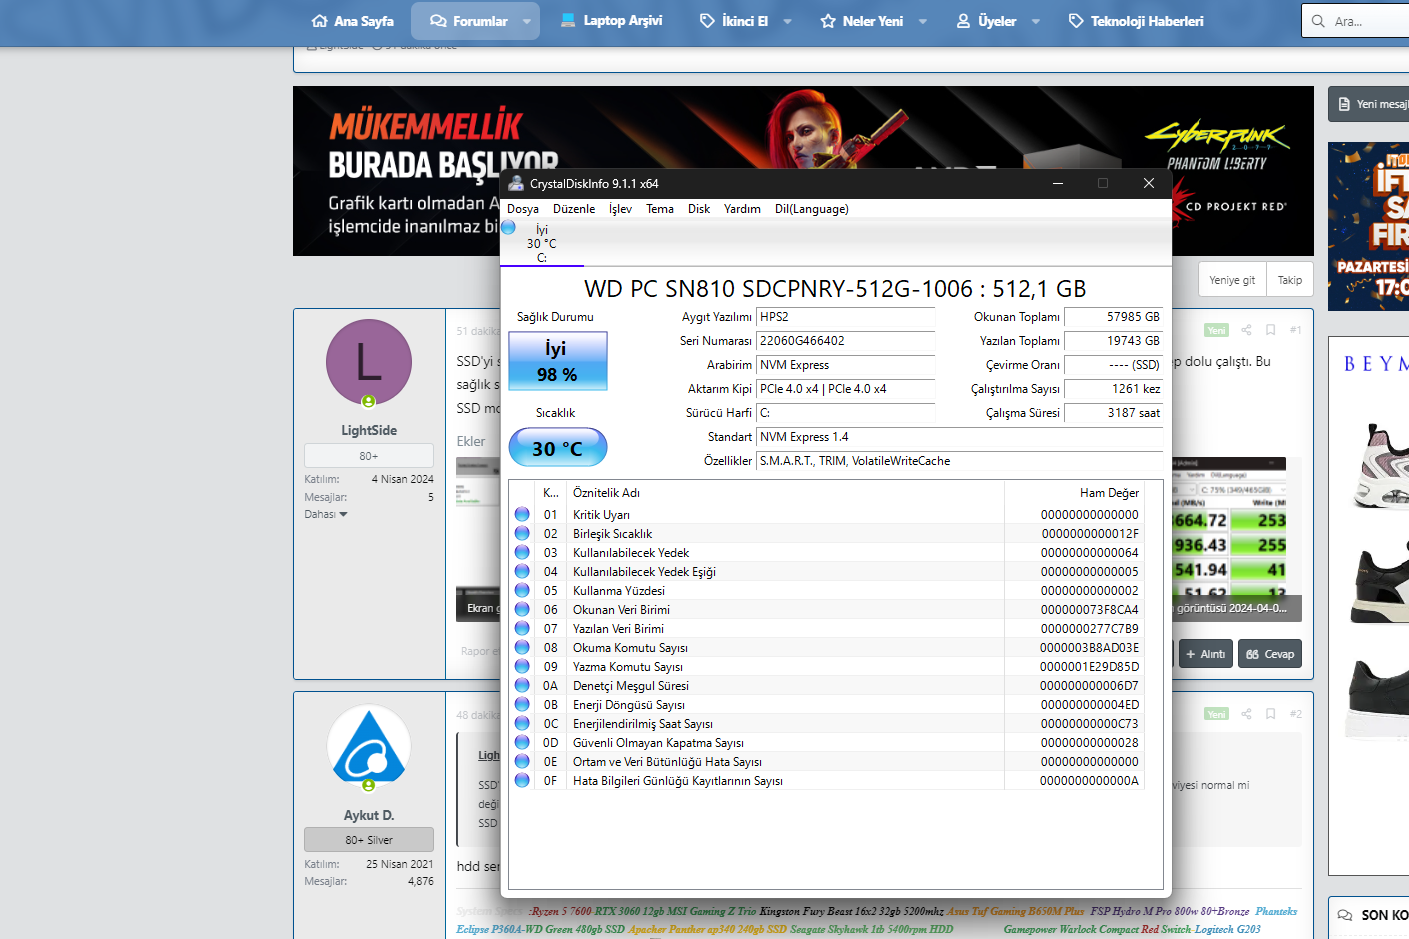Click status orb of Birleşik Sıcaklık row

pyautogui.click(x=522, y=533)
